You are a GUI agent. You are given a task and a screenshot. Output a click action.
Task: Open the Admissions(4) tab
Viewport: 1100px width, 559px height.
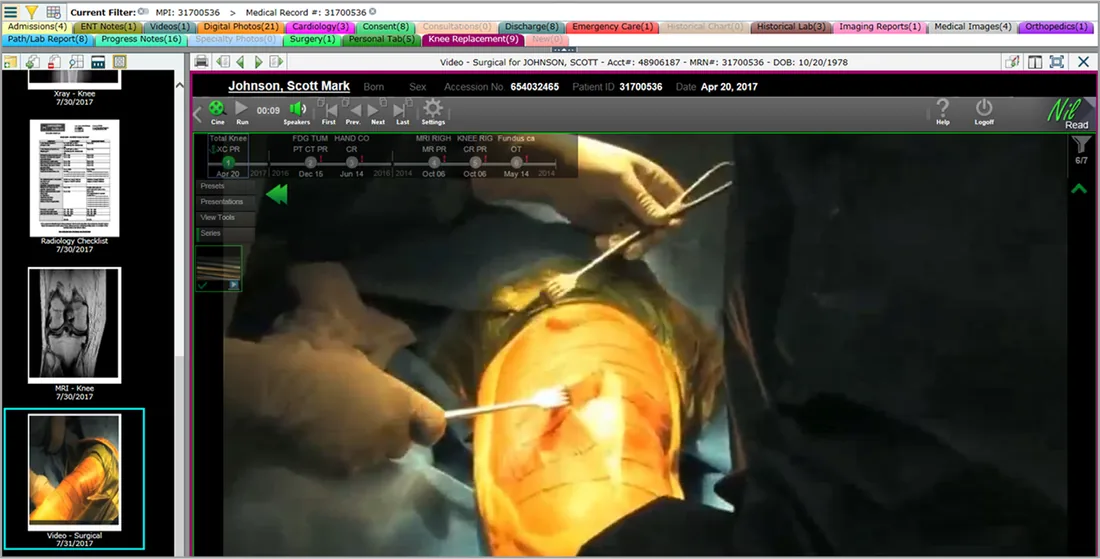coord(37,27)
